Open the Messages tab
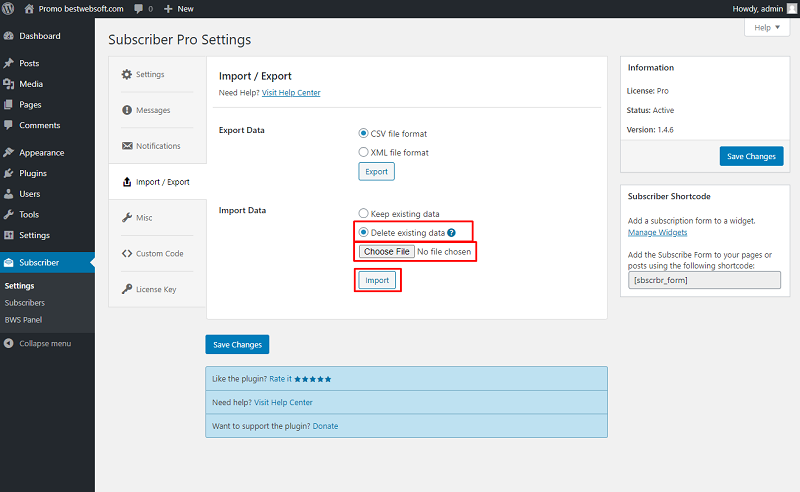The height and width of the screenshot is (492, 800). click(x=157, y=110)
